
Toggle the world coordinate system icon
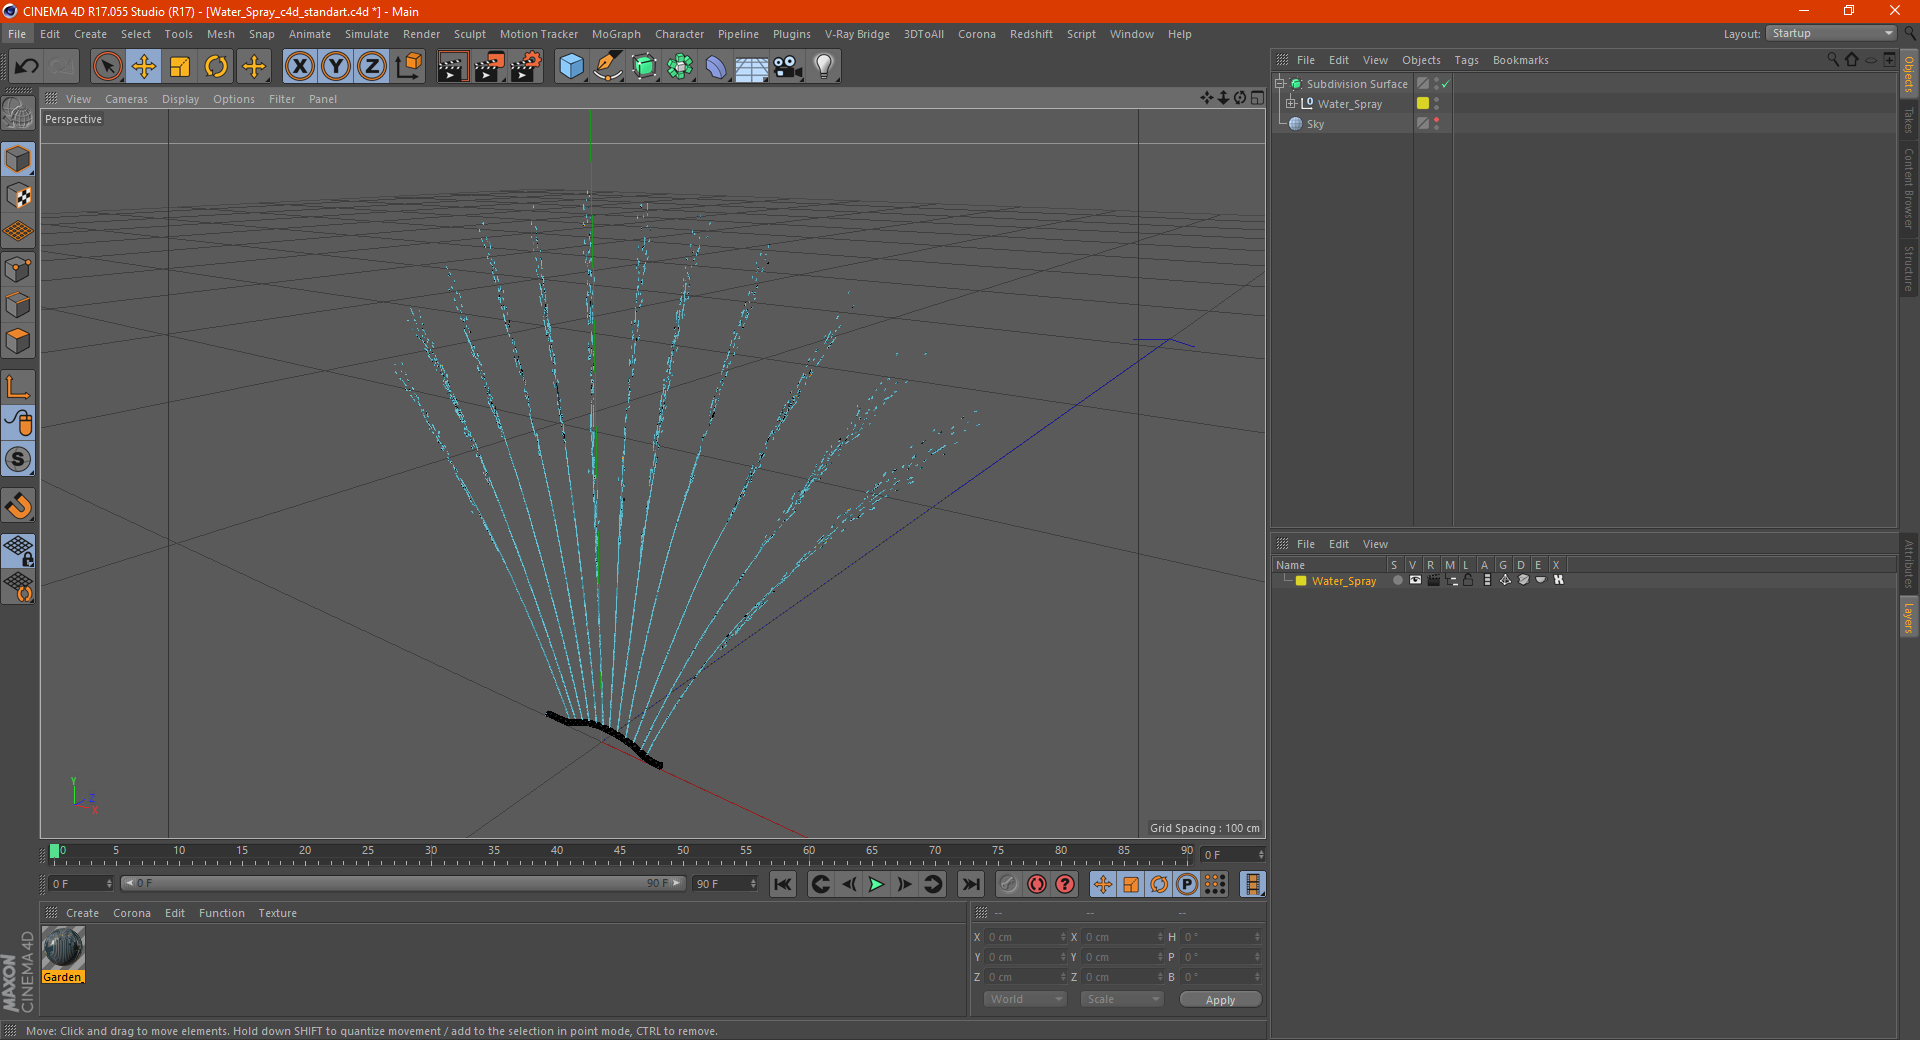pos(408,67)
